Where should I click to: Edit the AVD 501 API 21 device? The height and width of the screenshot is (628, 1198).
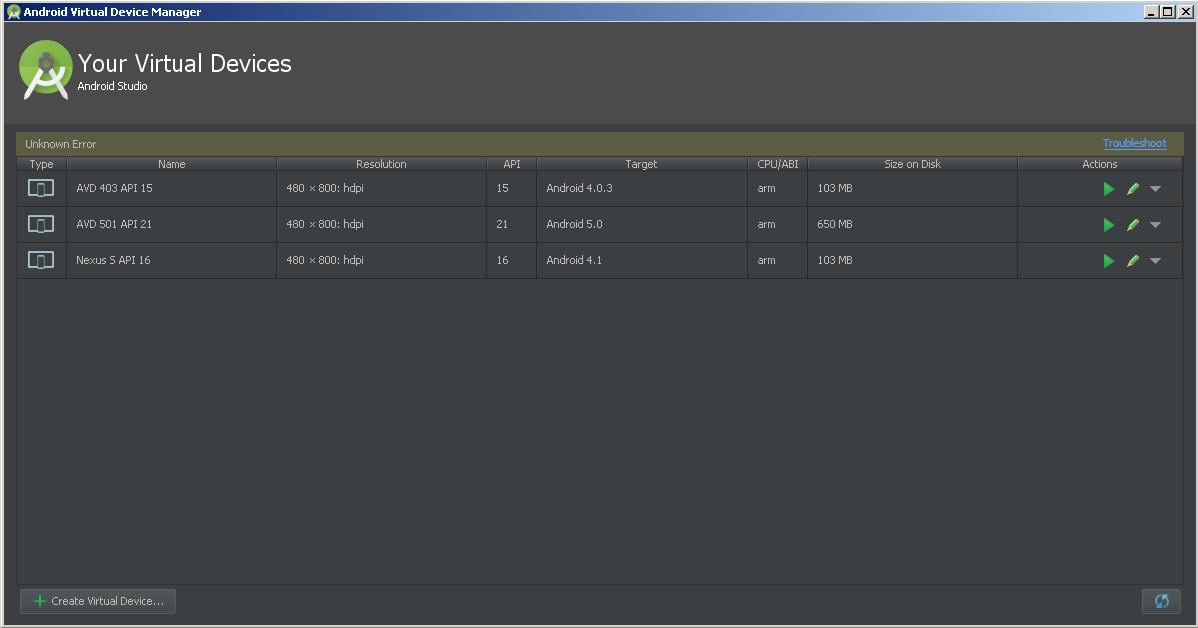1133,225
